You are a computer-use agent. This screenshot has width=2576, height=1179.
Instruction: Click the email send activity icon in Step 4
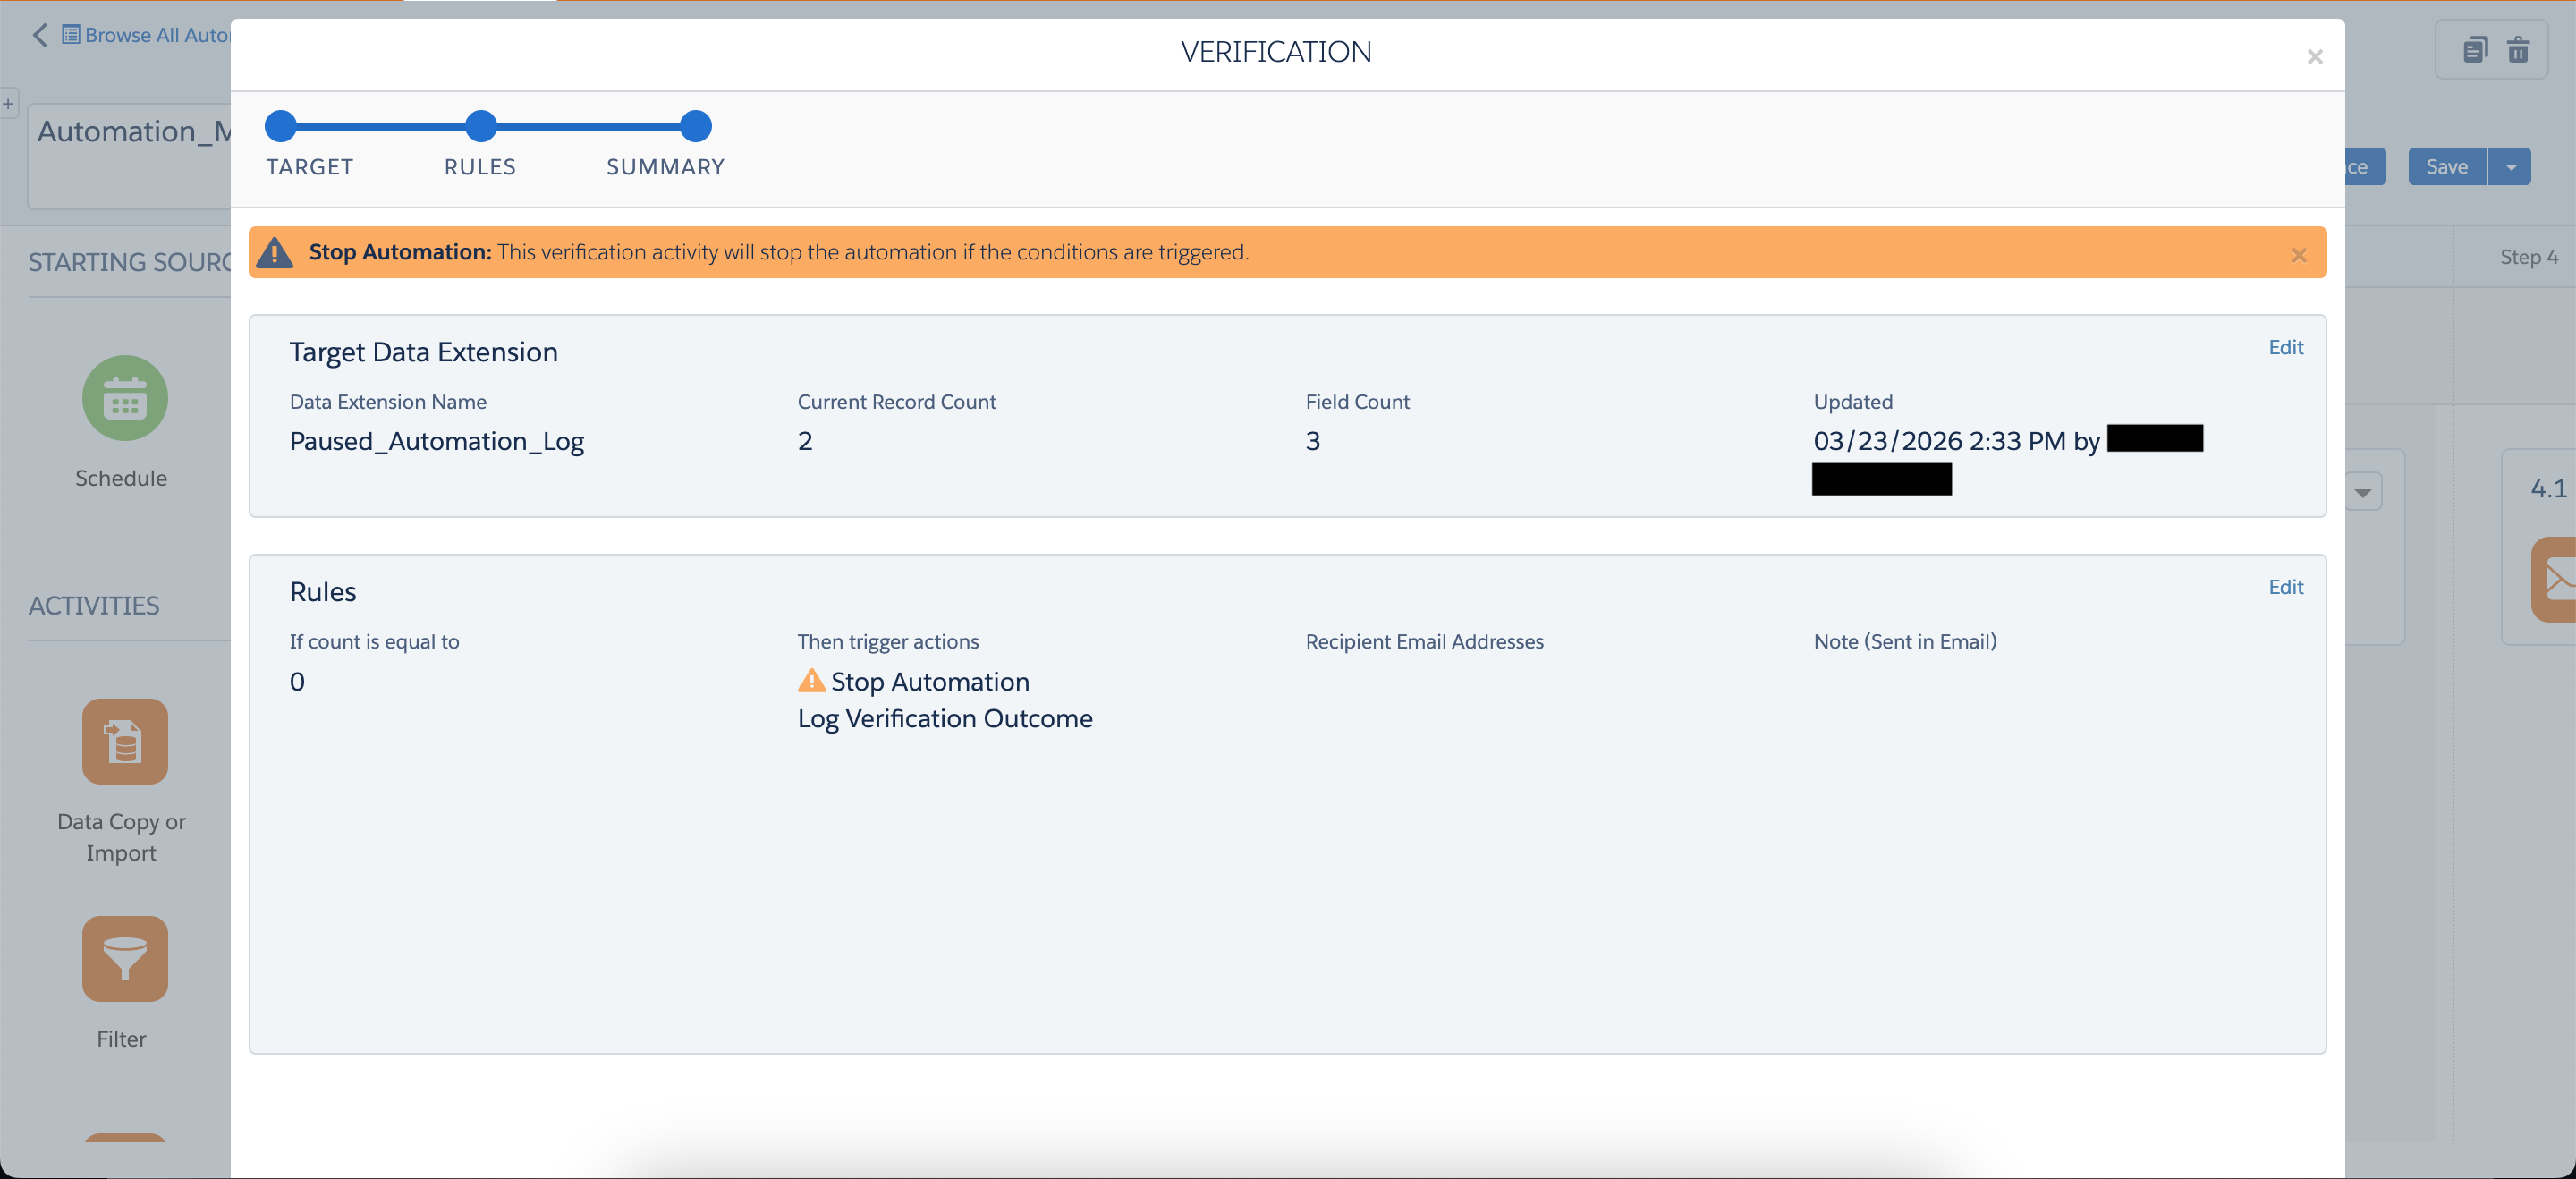pos(2554,580)
